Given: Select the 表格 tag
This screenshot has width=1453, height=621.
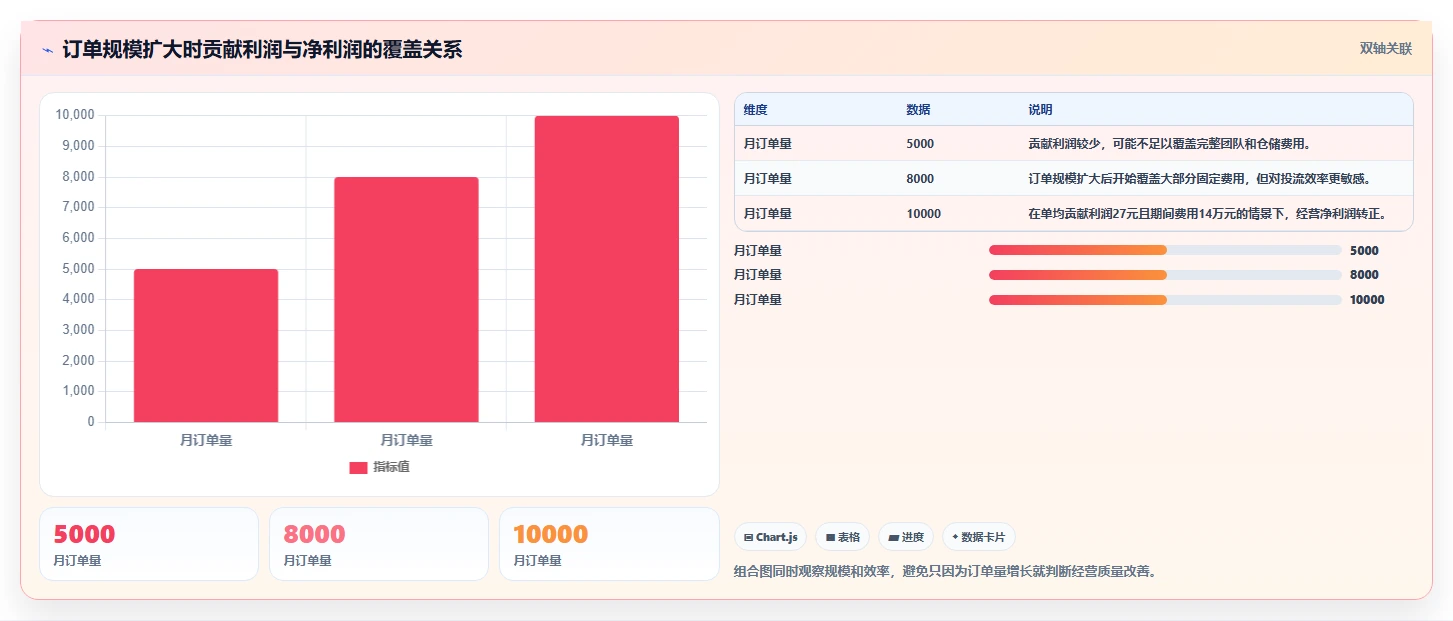Looking at the screenshot, I should coord(842,537).
